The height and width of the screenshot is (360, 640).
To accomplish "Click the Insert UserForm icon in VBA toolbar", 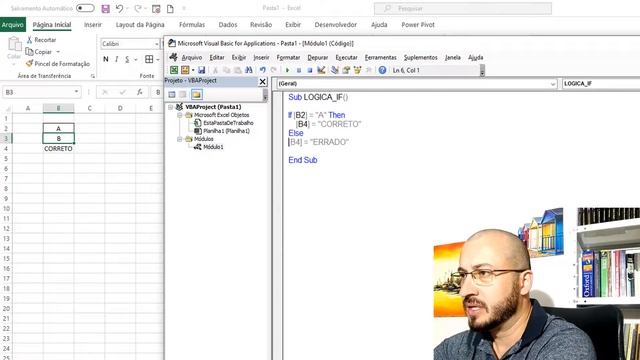I will [185, 70].
